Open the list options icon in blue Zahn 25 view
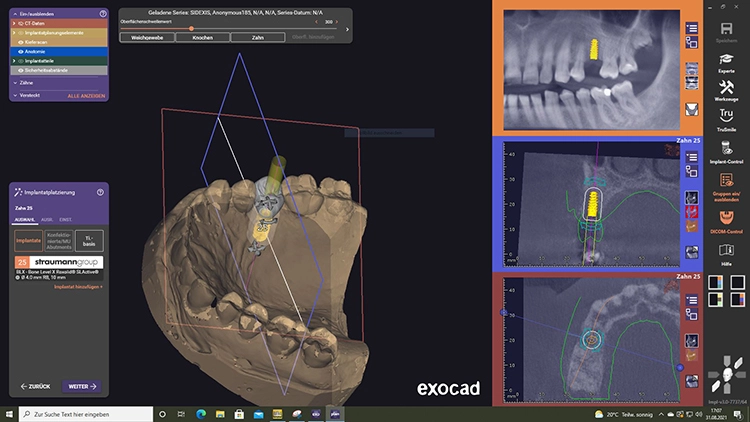This screenshot has width=750, height=422. pos(692,157)
